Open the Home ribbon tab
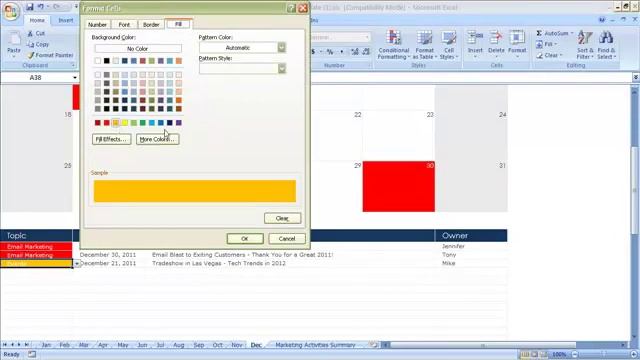Viewport: 640px width, 360px height. pyautogui.click(x=37, y=20)
